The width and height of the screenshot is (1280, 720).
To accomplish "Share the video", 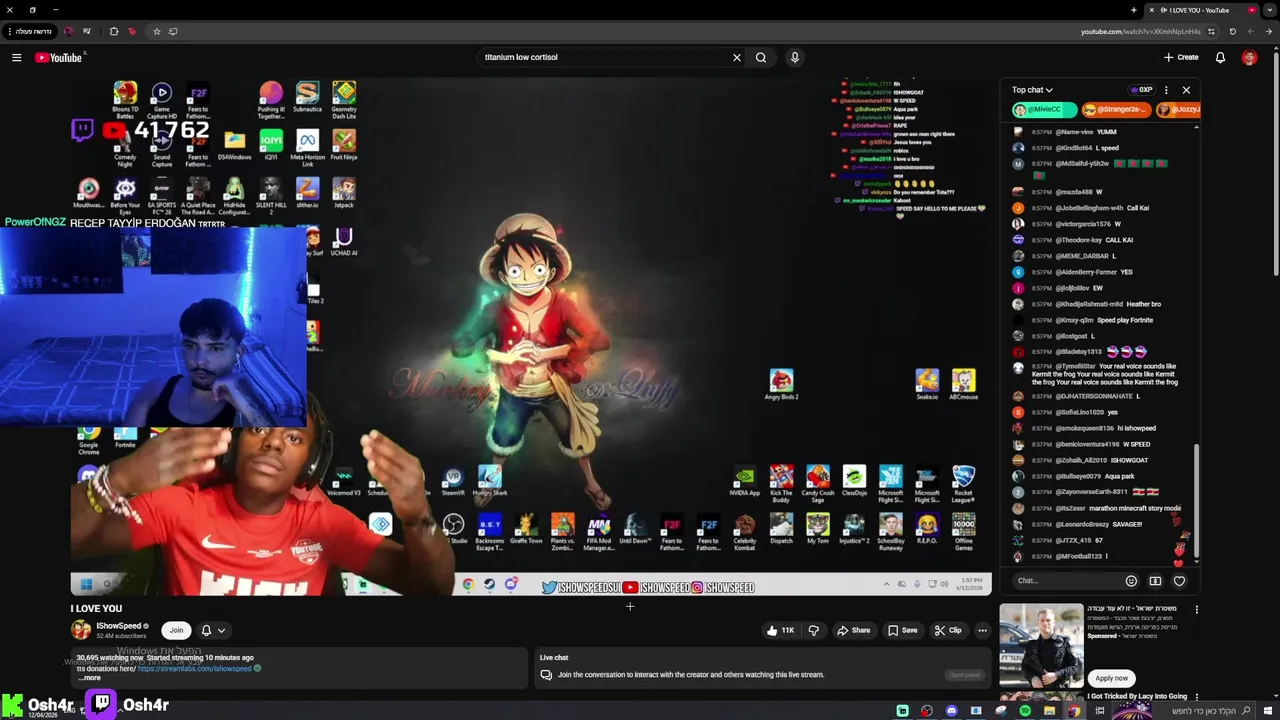I will point(853,630).
